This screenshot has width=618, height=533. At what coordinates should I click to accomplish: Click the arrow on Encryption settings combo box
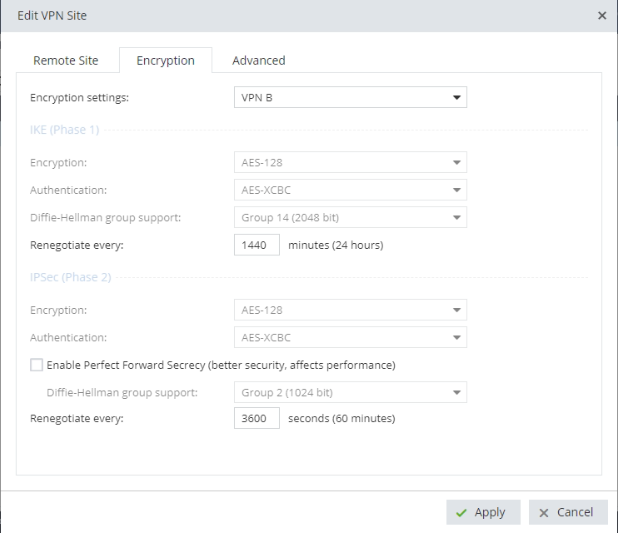point(457,98)
